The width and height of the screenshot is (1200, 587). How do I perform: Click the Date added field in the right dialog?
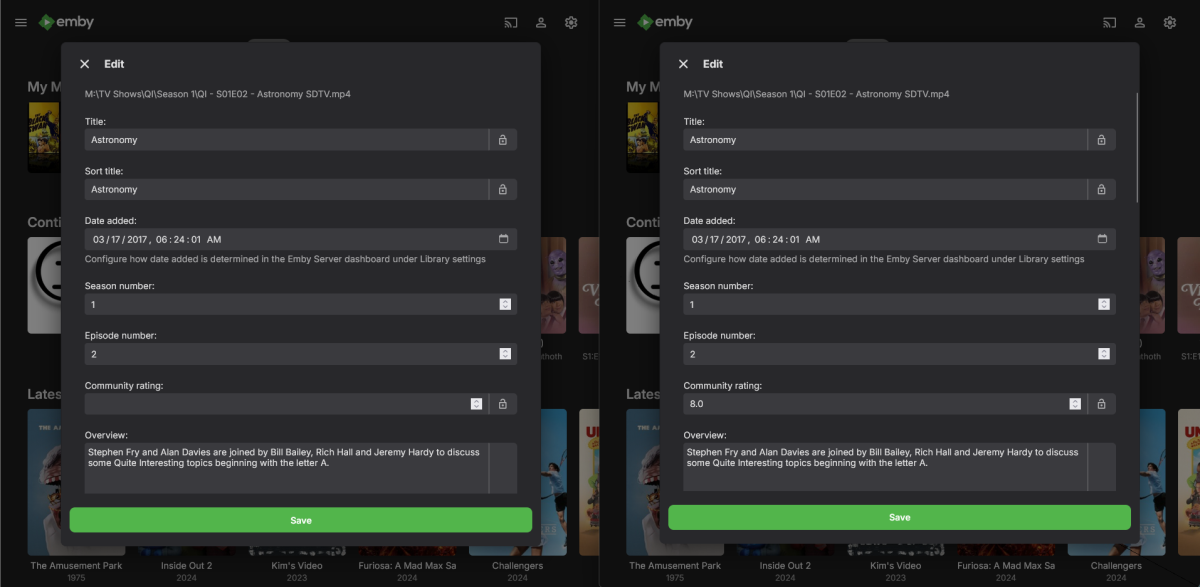[900, 239]
